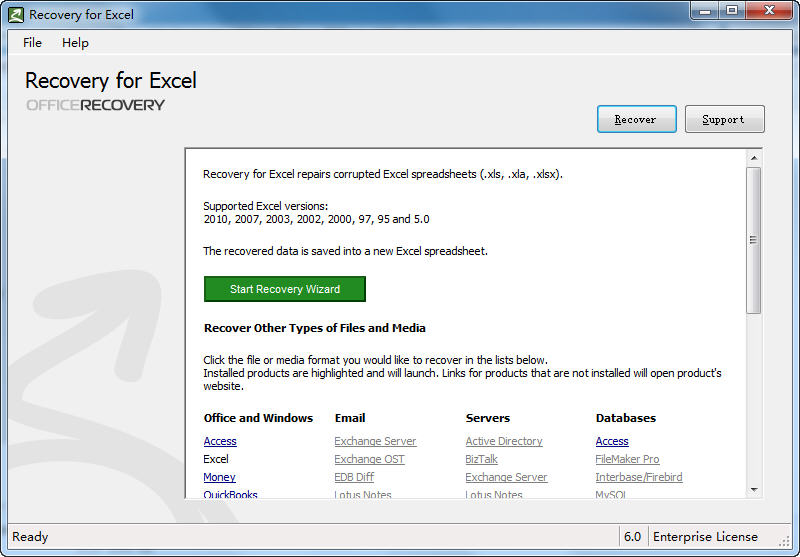This screenshot has height=557, width=800.
Task: Open the QuickBooks recovery link
Action: (230, 494)
